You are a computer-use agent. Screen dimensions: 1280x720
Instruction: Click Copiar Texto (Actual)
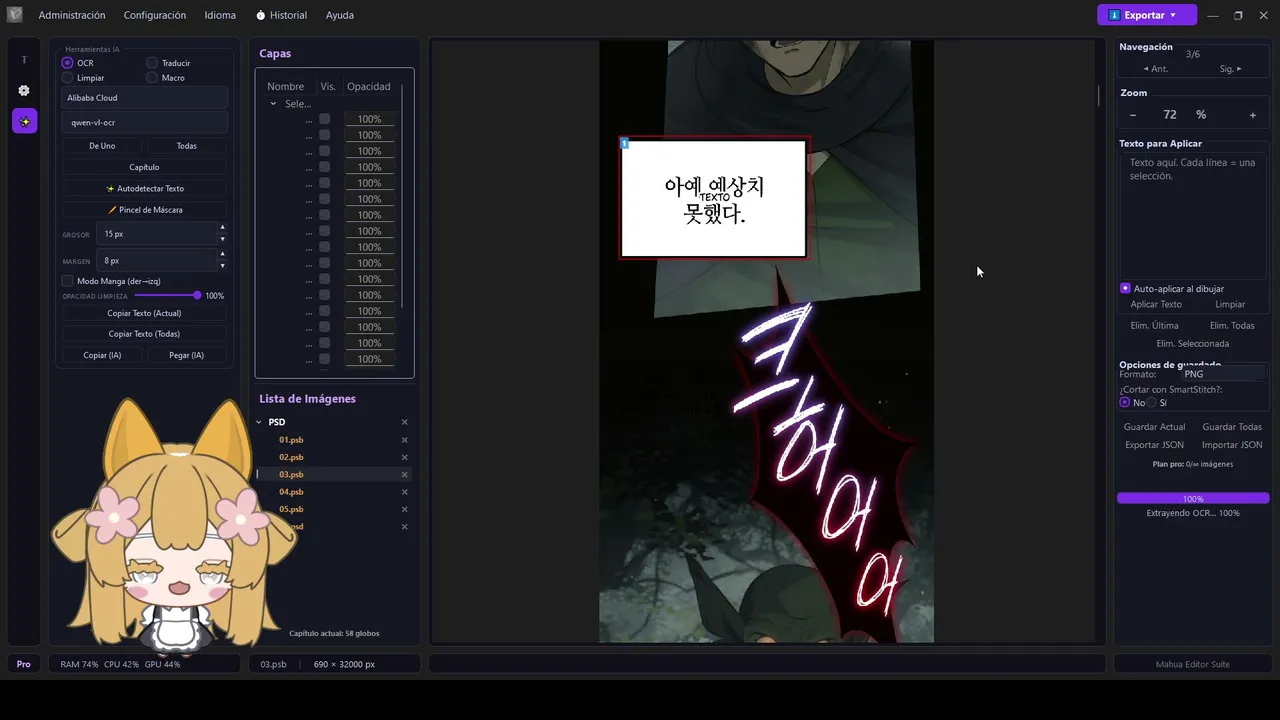[x=144, y=313]
